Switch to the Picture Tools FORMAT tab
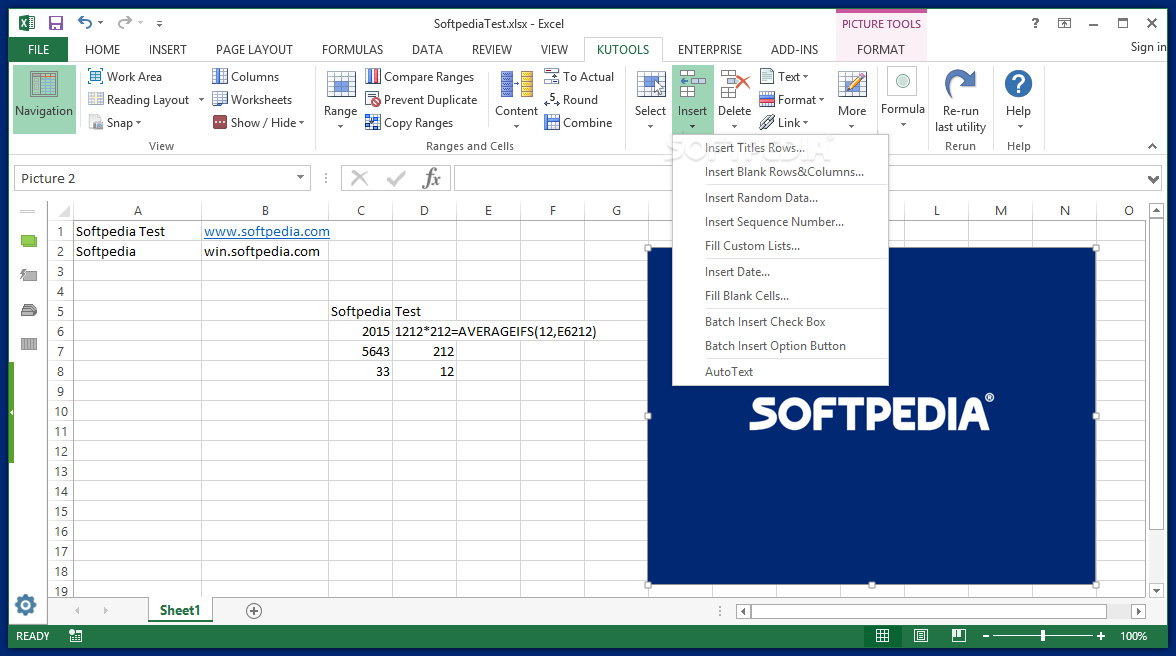 (880, 49)
